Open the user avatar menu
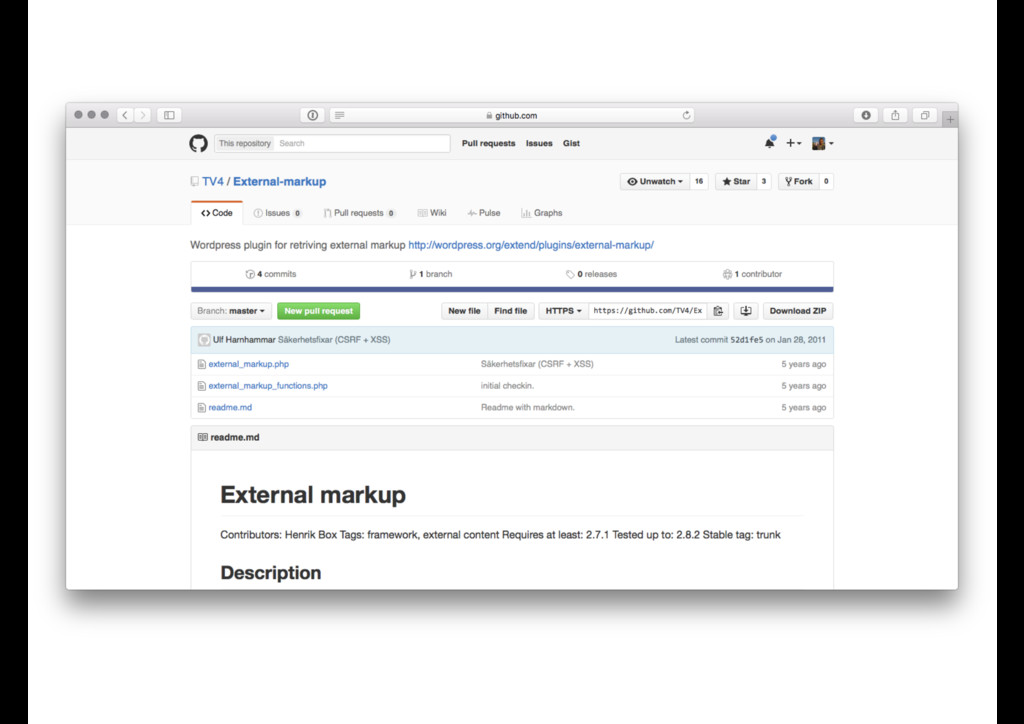 coord(822,143)
